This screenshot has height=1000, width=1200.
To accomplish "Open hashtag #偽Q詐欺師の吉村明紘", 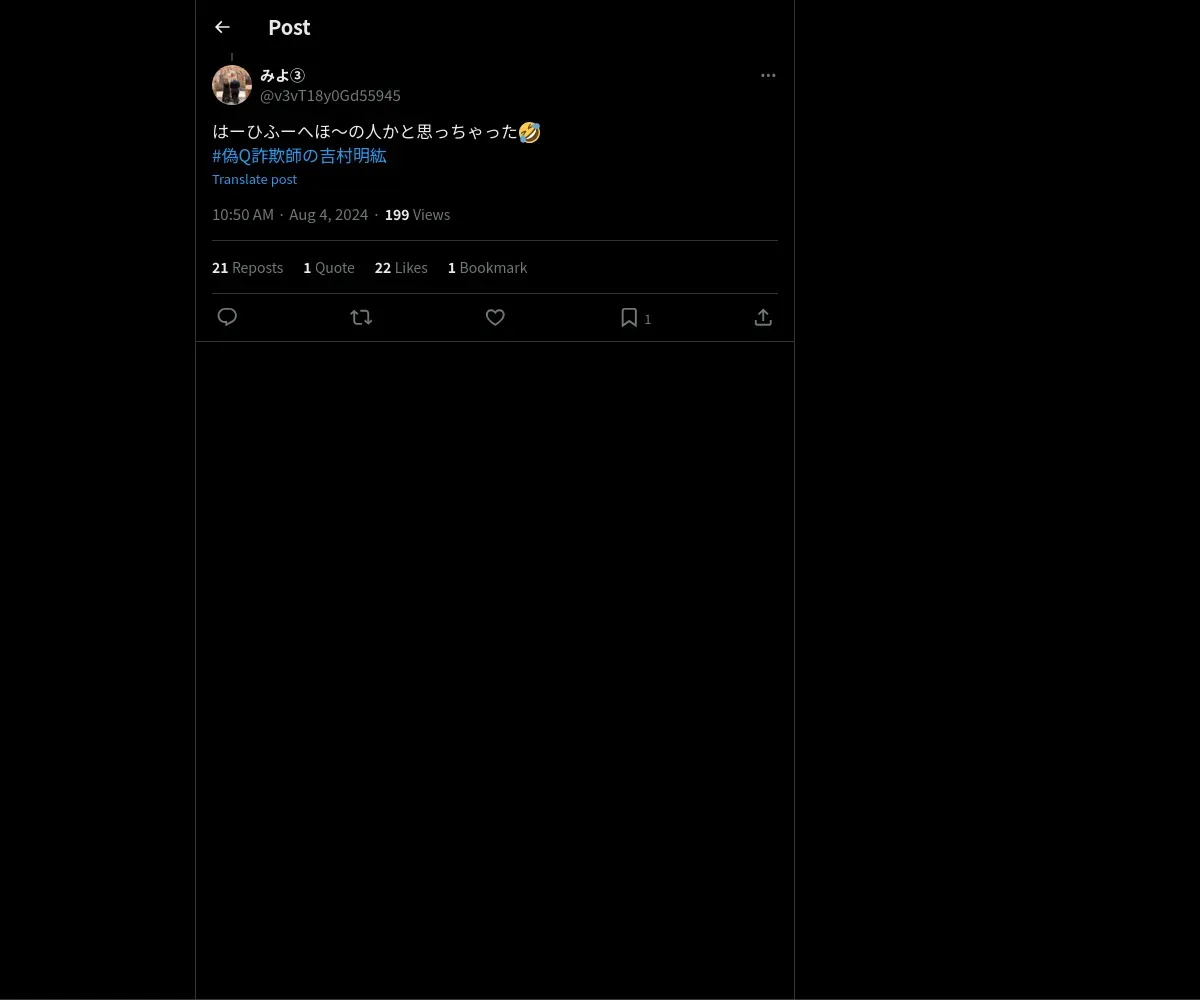I will pyautogui.click(x=299, y=155).
